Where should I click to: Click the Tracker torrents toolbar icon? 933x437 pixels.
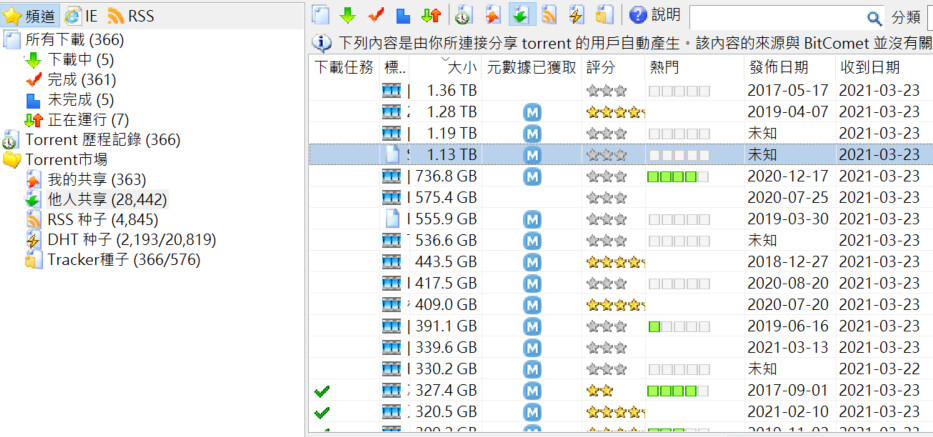pos(604,15)
